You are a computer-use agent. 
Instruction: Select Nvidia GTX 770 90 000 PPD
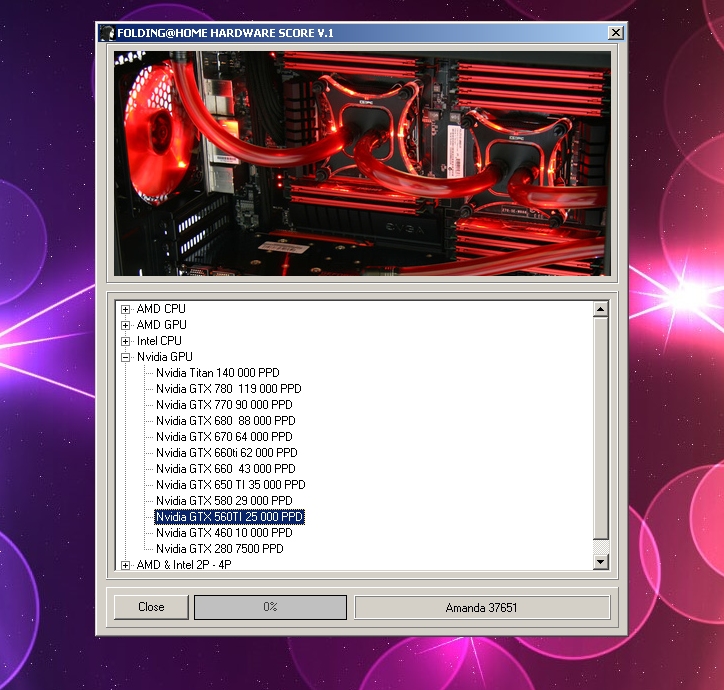point(224,405)
